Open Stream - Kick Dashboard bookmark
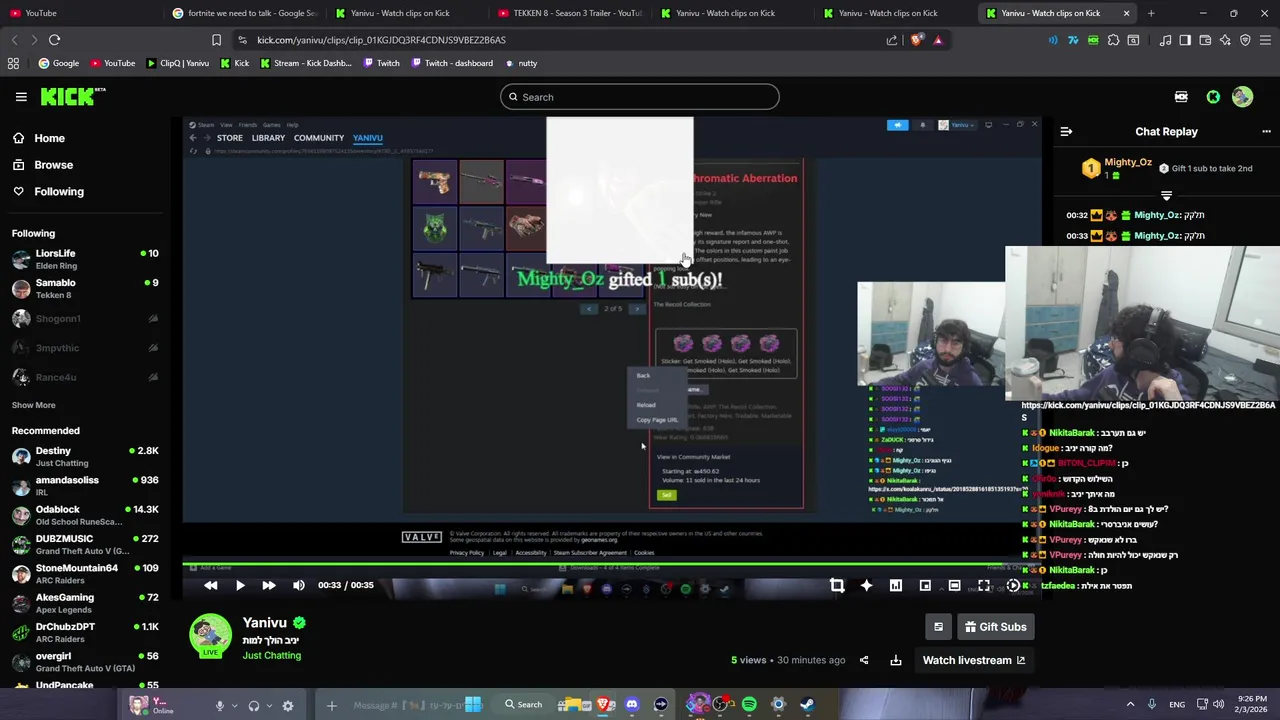Image resolution: width=1280 pixels, height=720 pixels. pos(305,63)
